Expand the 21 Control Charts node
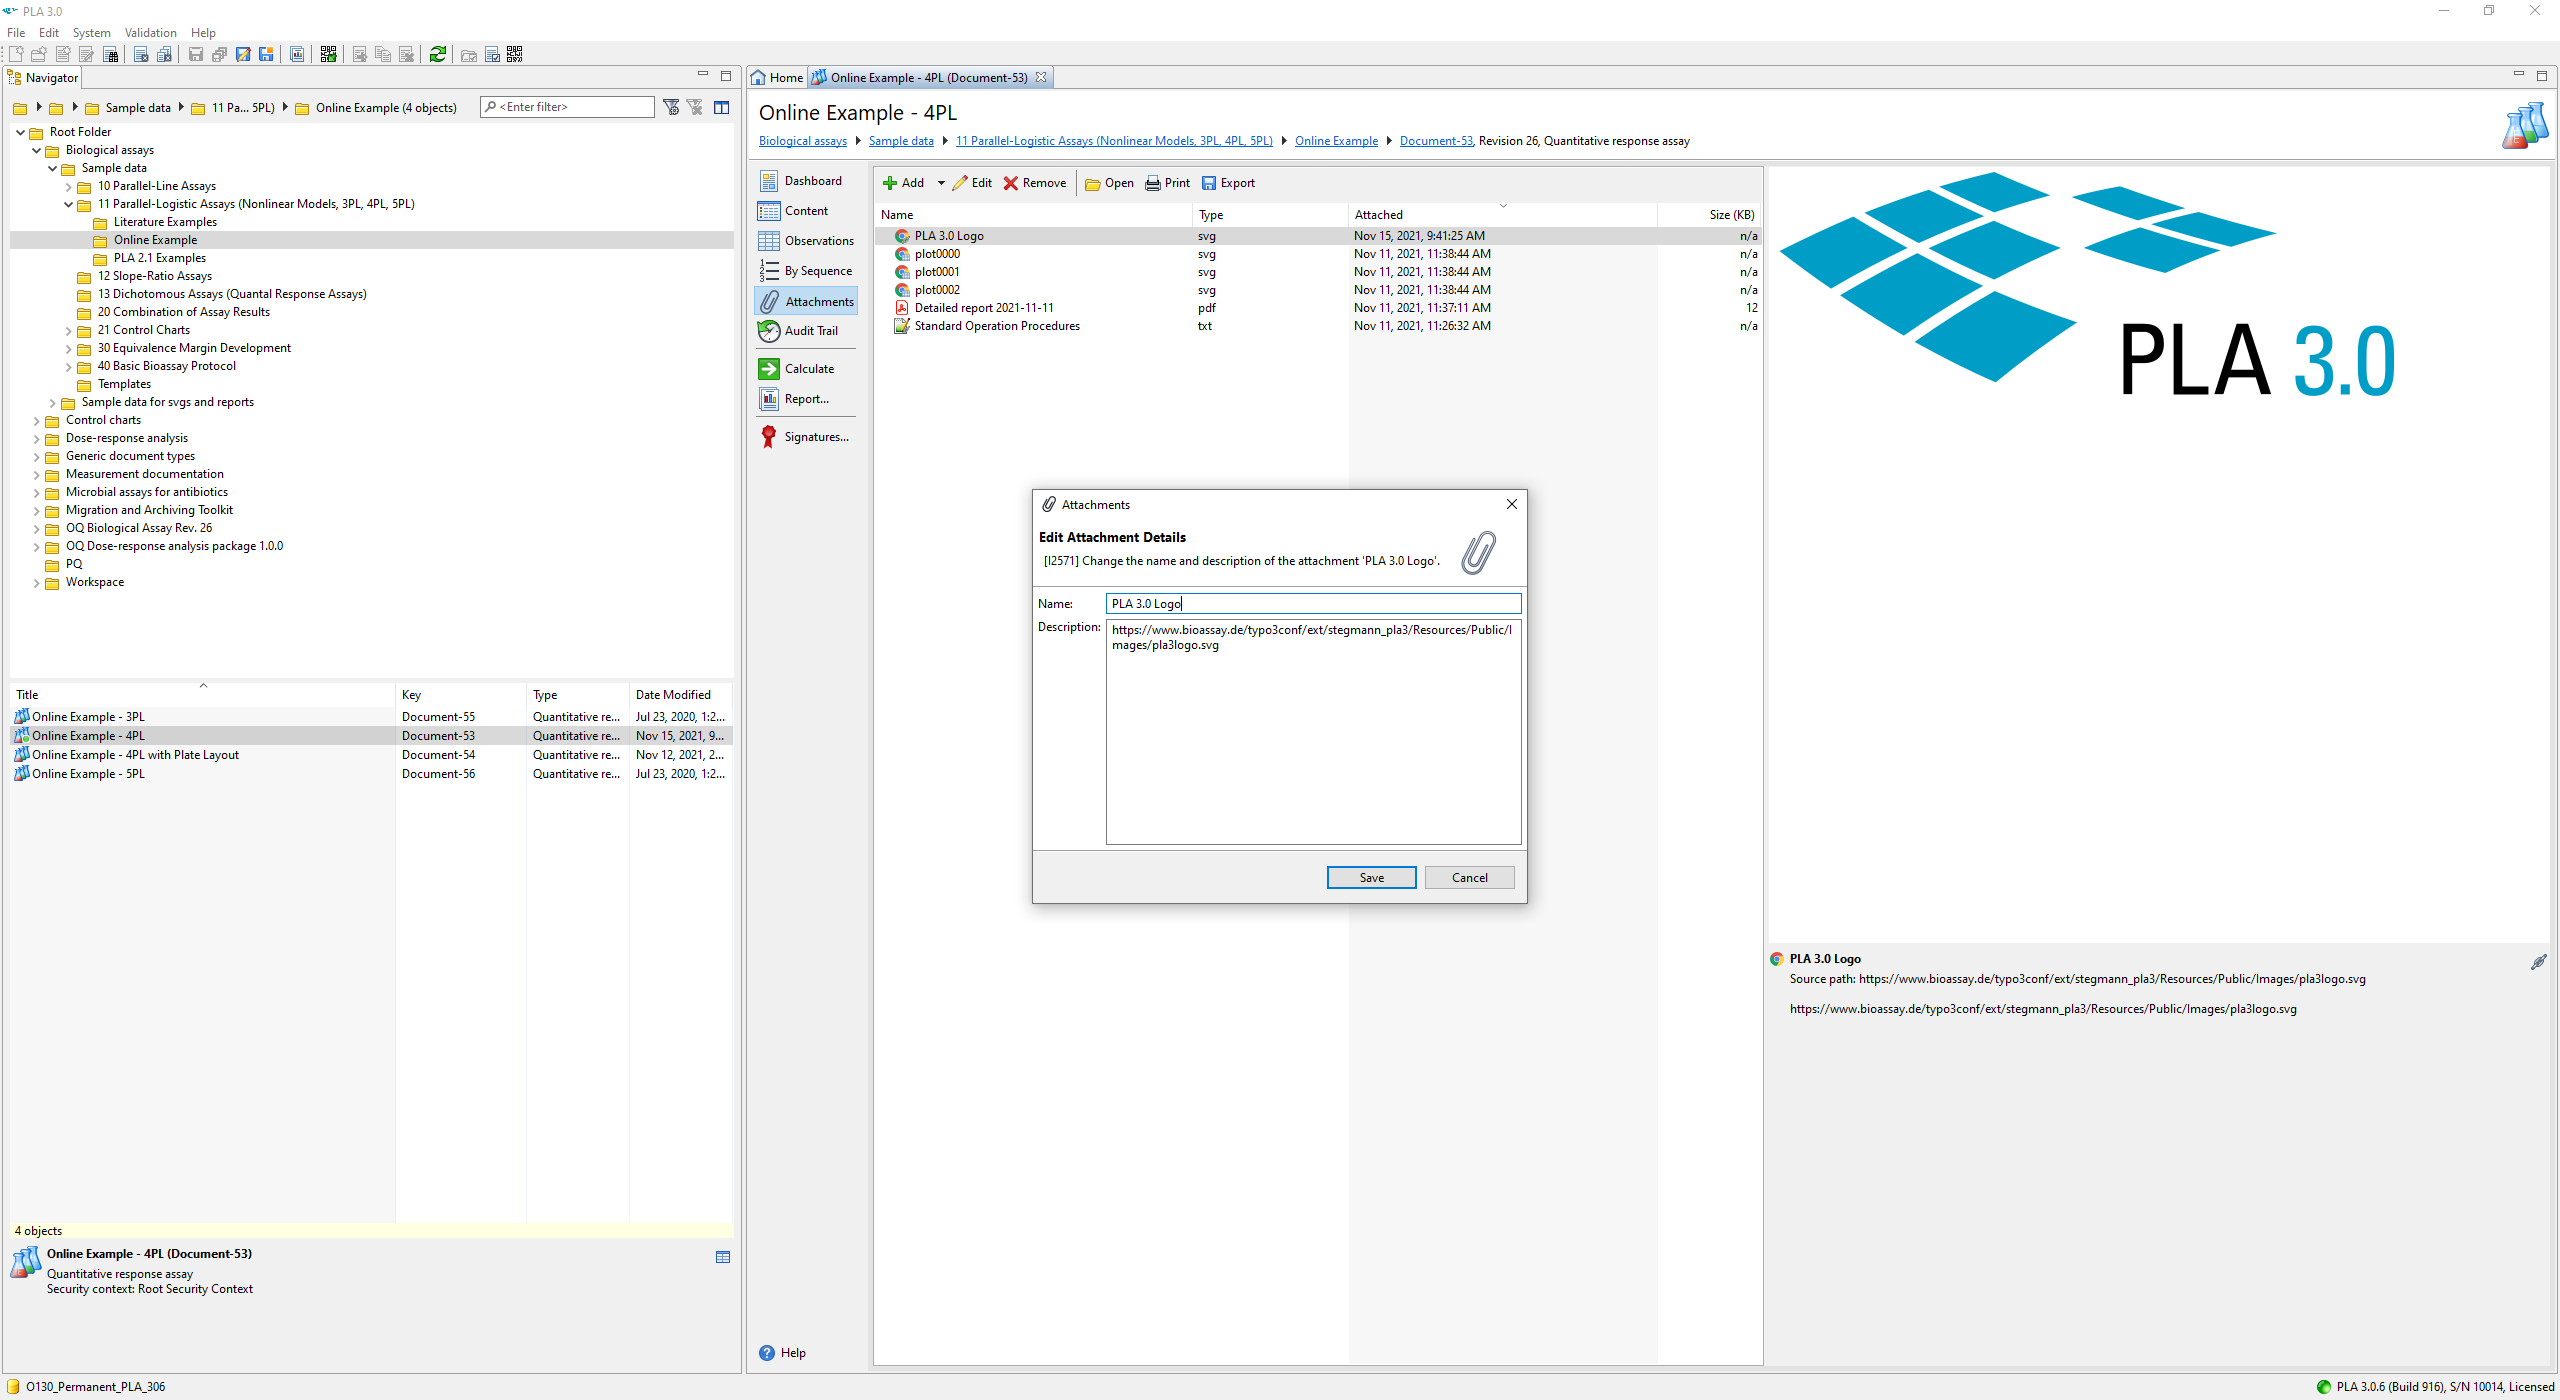The image size is (2560, 1400). pos(68,331)
